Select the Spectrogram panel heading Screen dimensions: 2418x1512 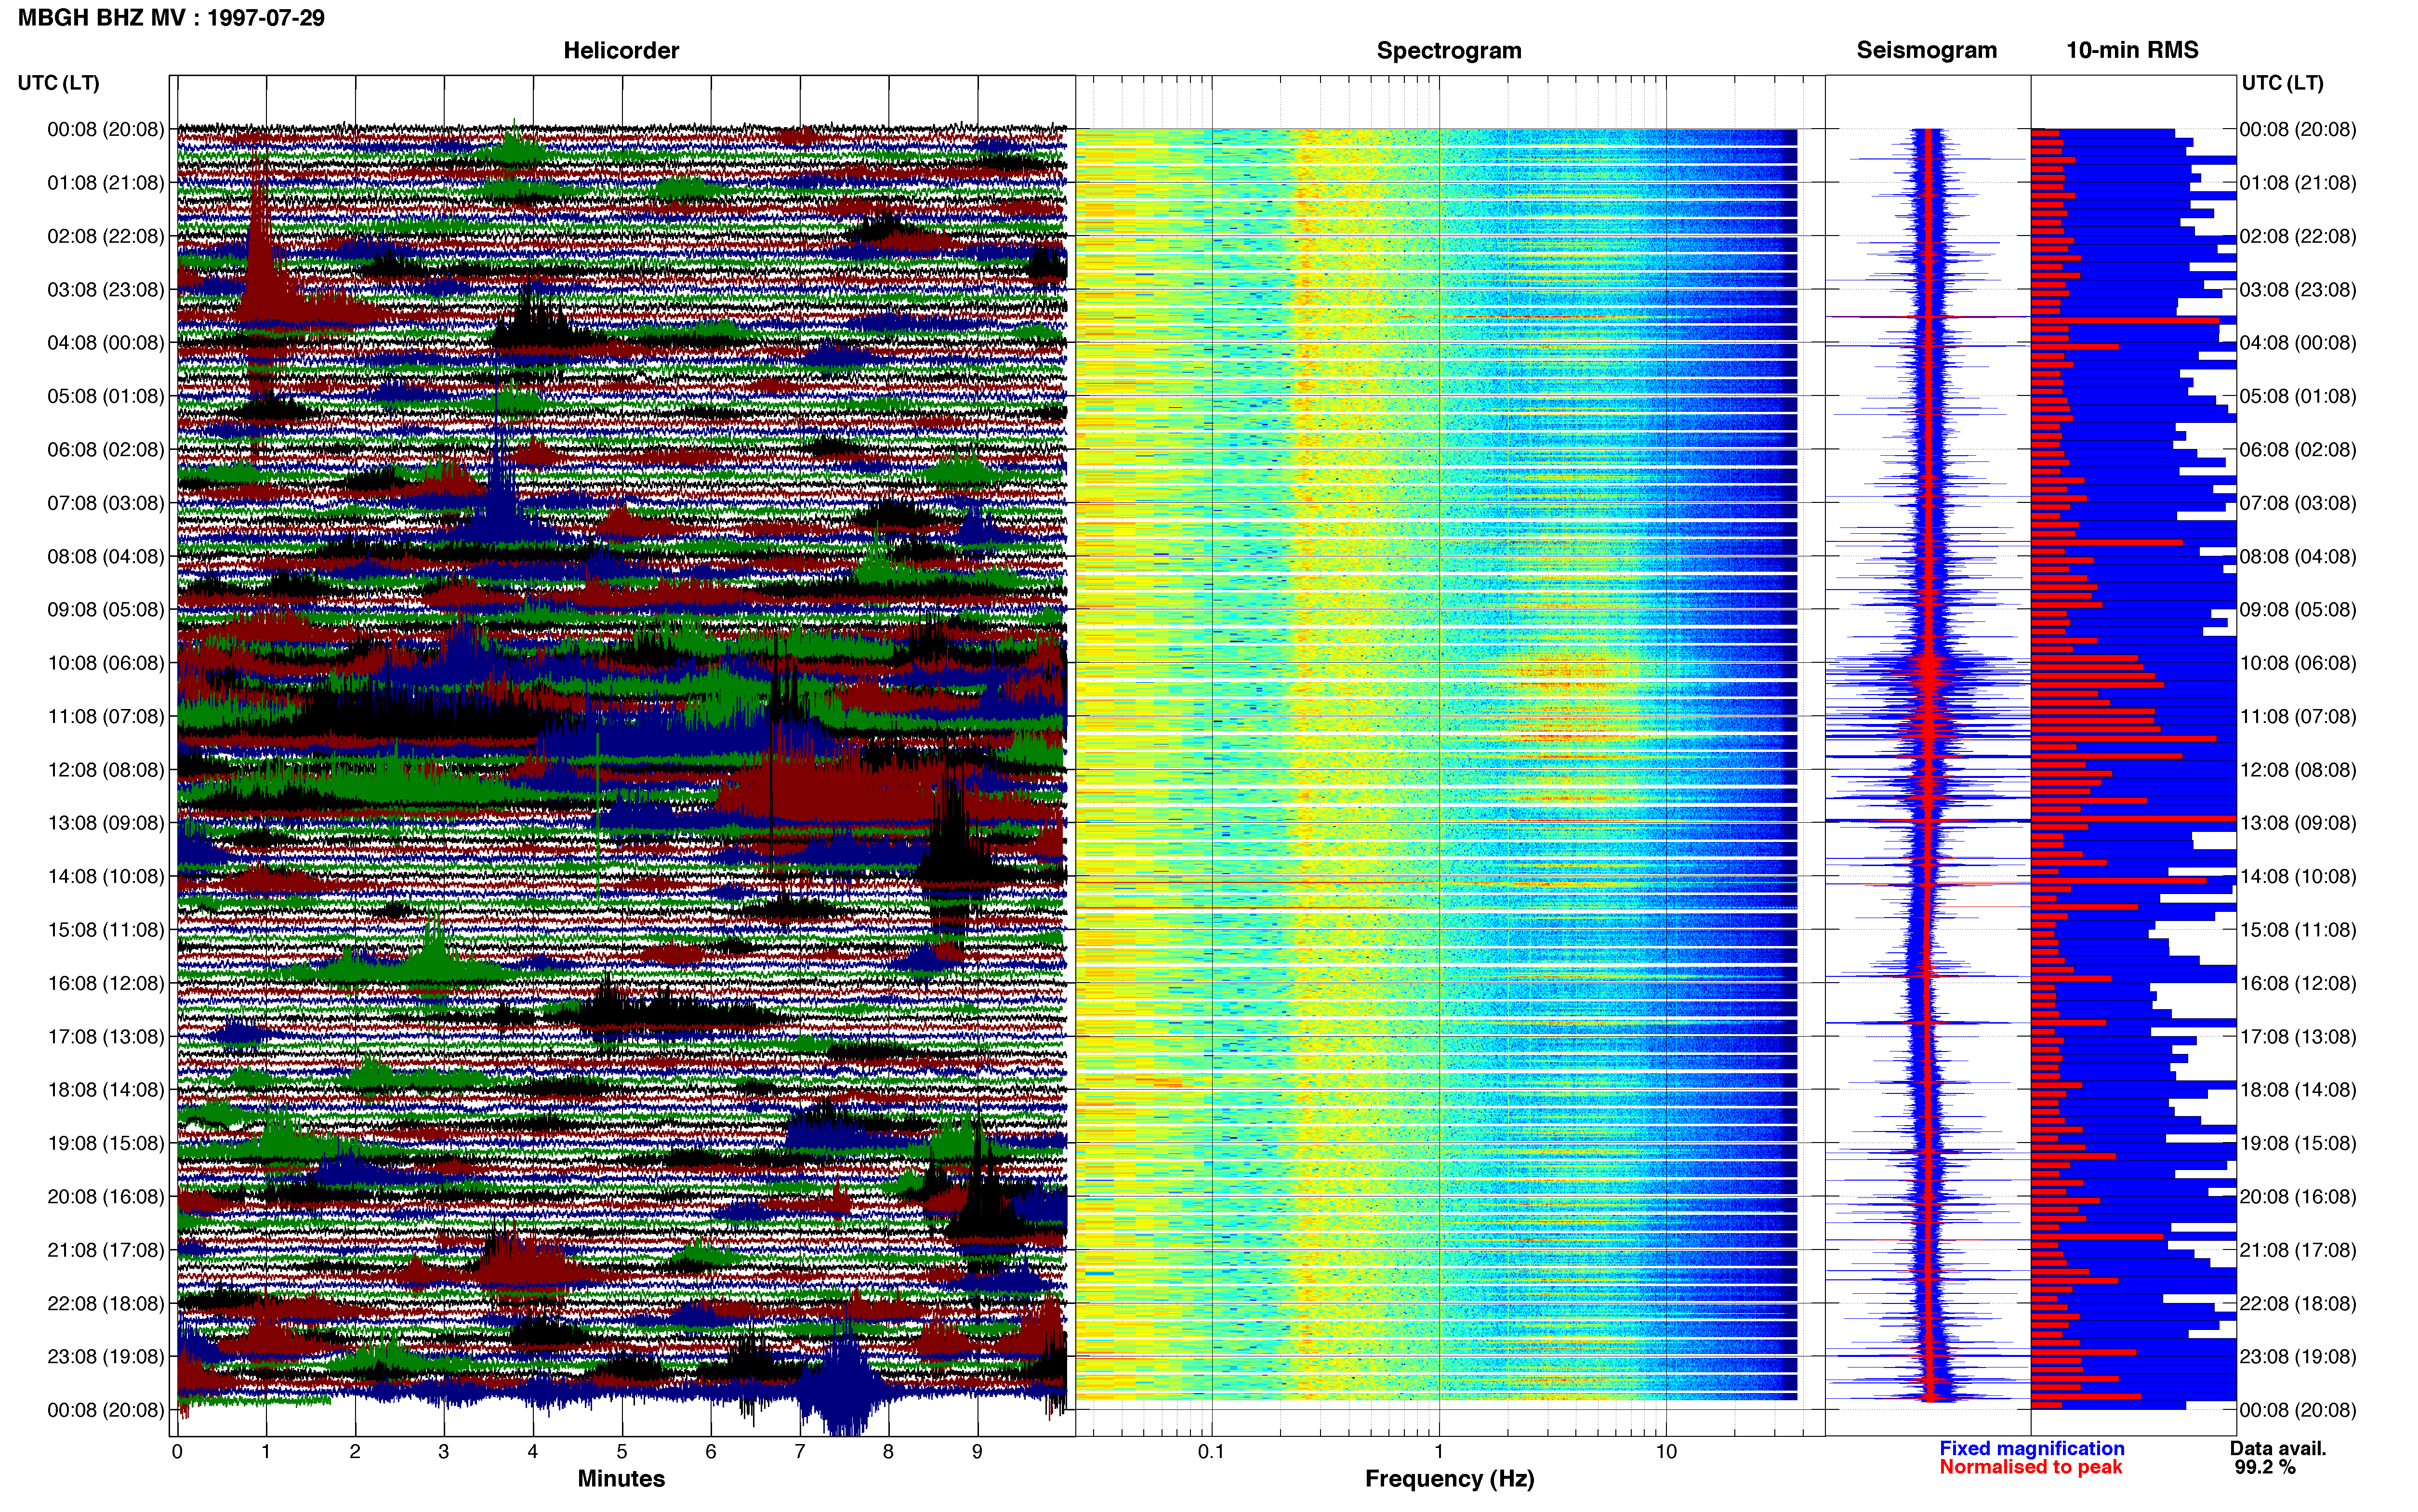point(1449,50)
